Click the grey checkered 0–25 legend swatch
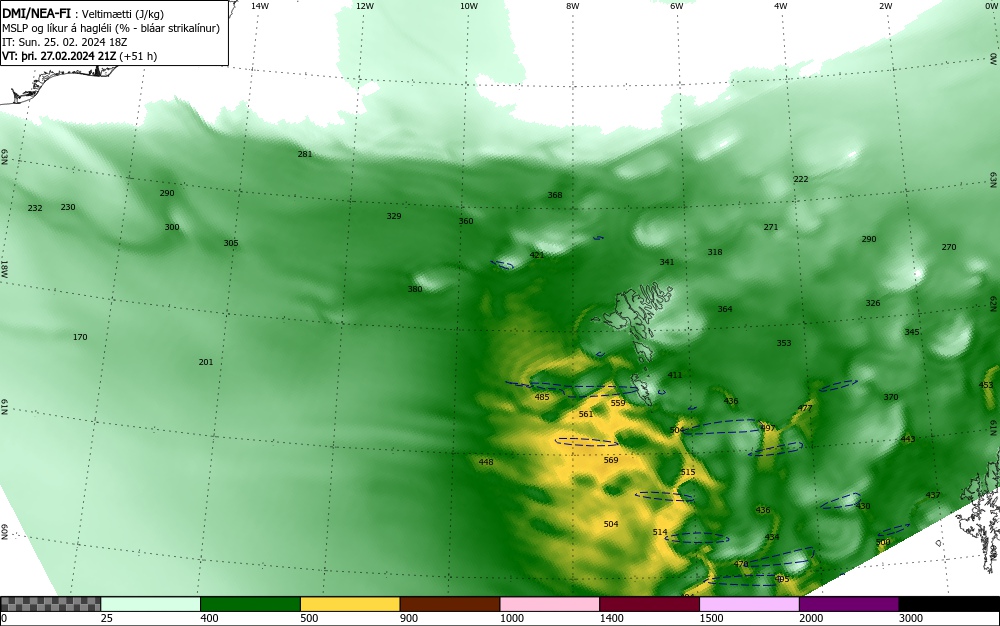This screenshot has height=626, width=1000. pyautogui.click(x=51, y=604)
